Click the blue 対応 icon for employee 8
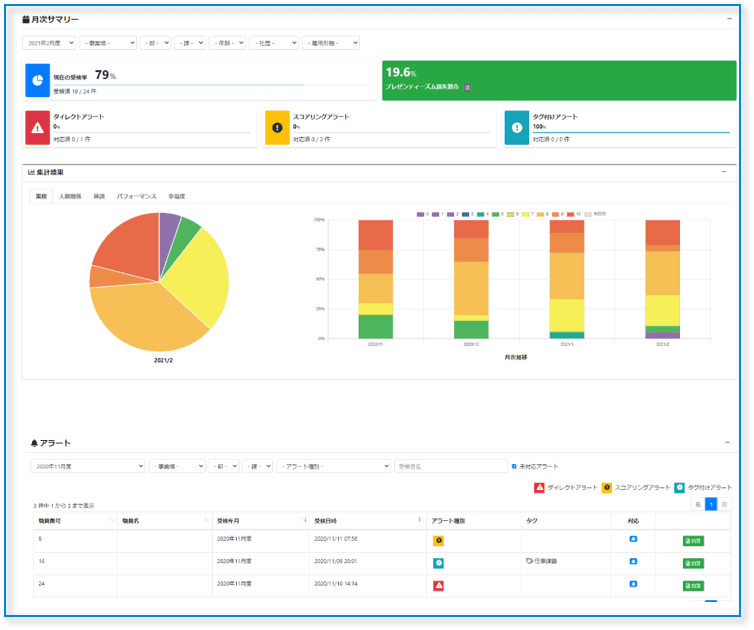 (x=633, y=539)
